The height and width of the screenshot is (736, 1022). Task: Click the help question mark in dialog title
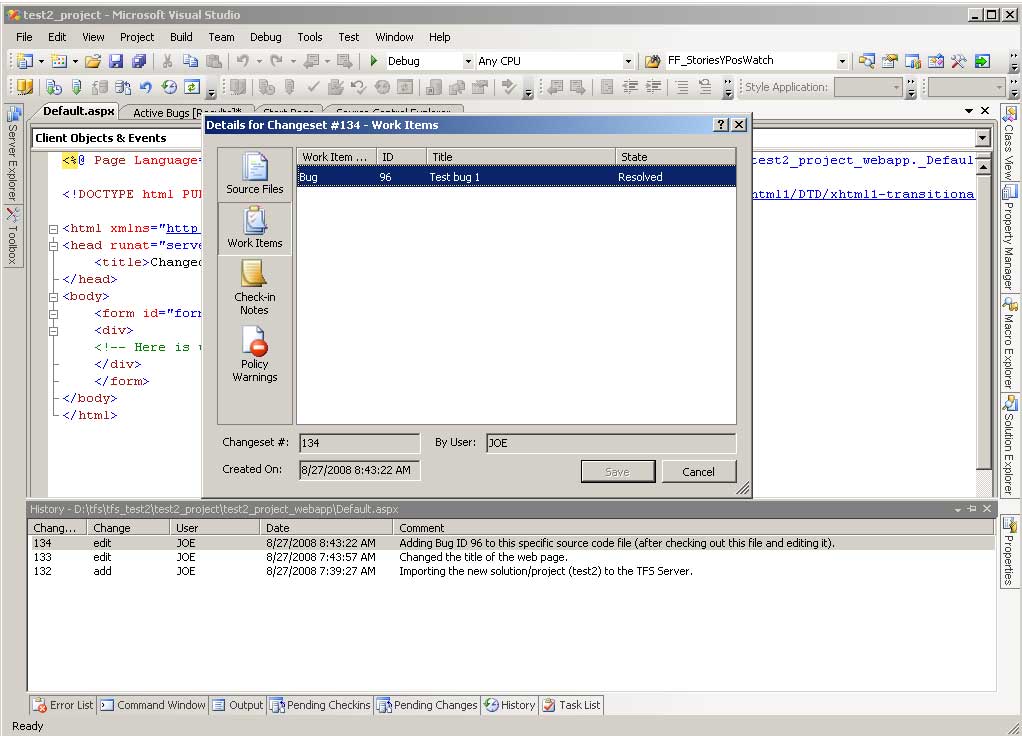coord(721,125)
